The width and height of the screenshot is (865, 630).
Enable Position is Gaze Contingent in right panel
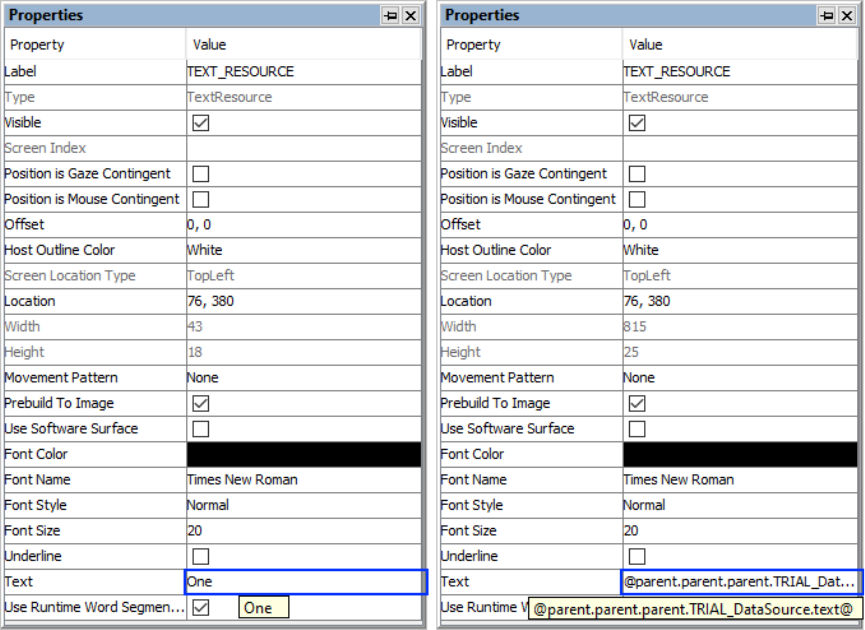pos(637,174)
